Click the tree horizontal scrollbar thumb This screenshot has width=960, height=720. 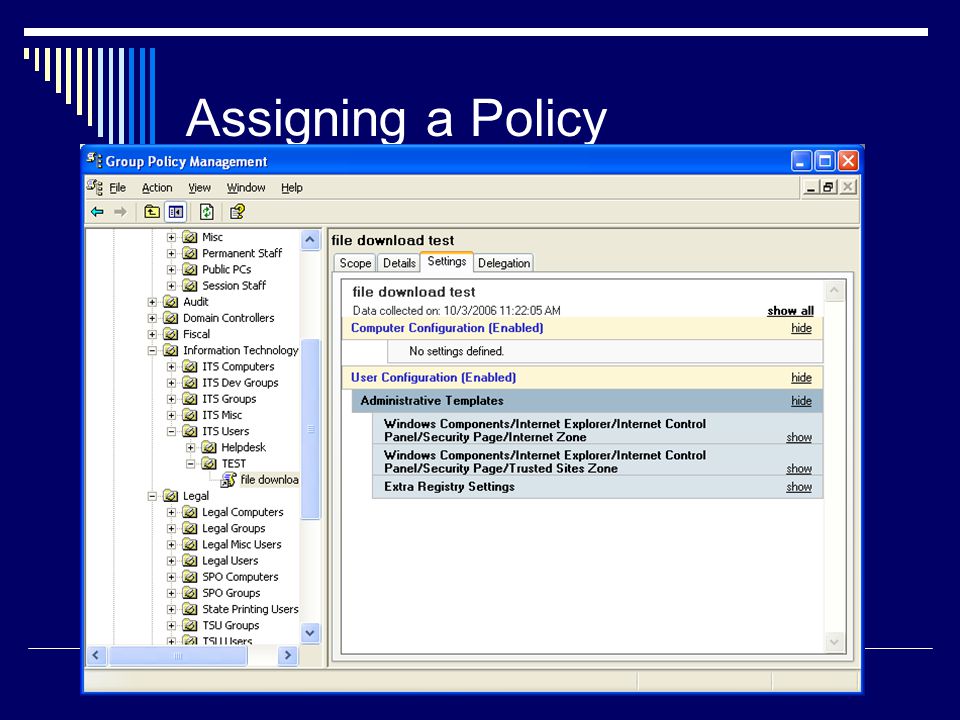178,656
